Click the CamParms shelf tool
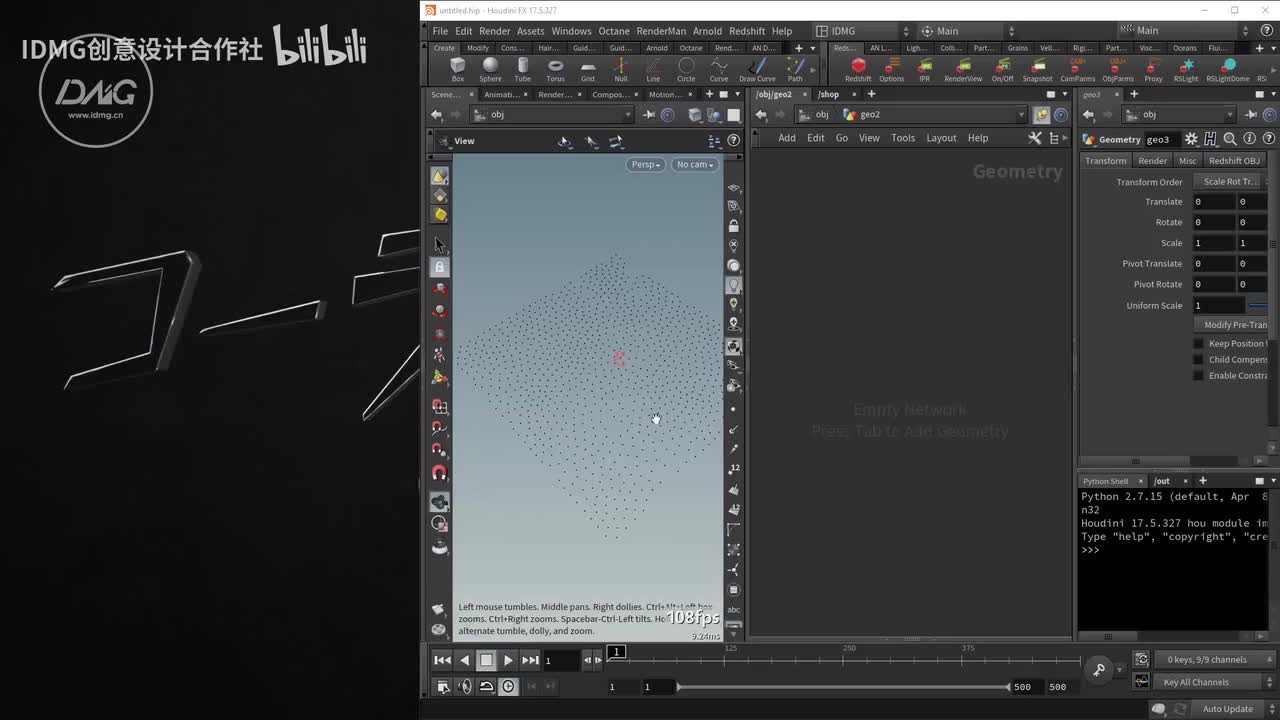The height and width of the screenshot is (720, 1280). click(x=1078, y=70)
